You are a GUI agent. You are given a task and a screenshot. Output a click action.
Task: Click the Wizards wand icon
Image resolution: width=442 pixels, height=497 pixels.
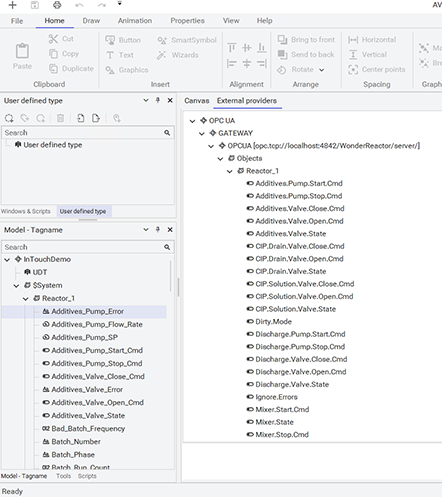161,55
